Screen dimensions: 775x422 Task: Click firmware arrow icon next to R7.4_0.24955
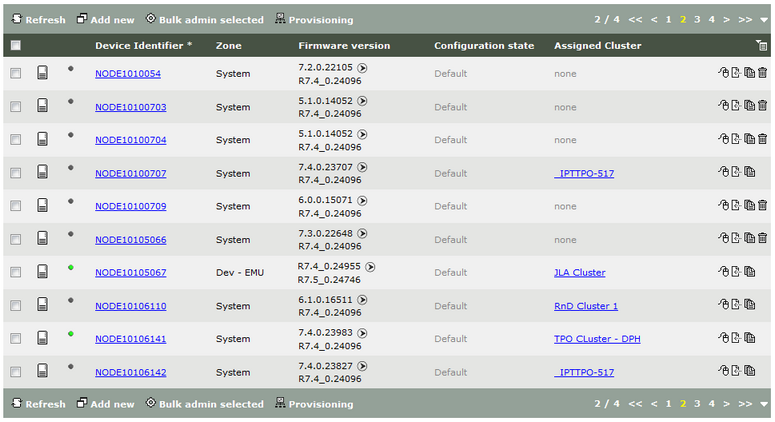point(370,267)
